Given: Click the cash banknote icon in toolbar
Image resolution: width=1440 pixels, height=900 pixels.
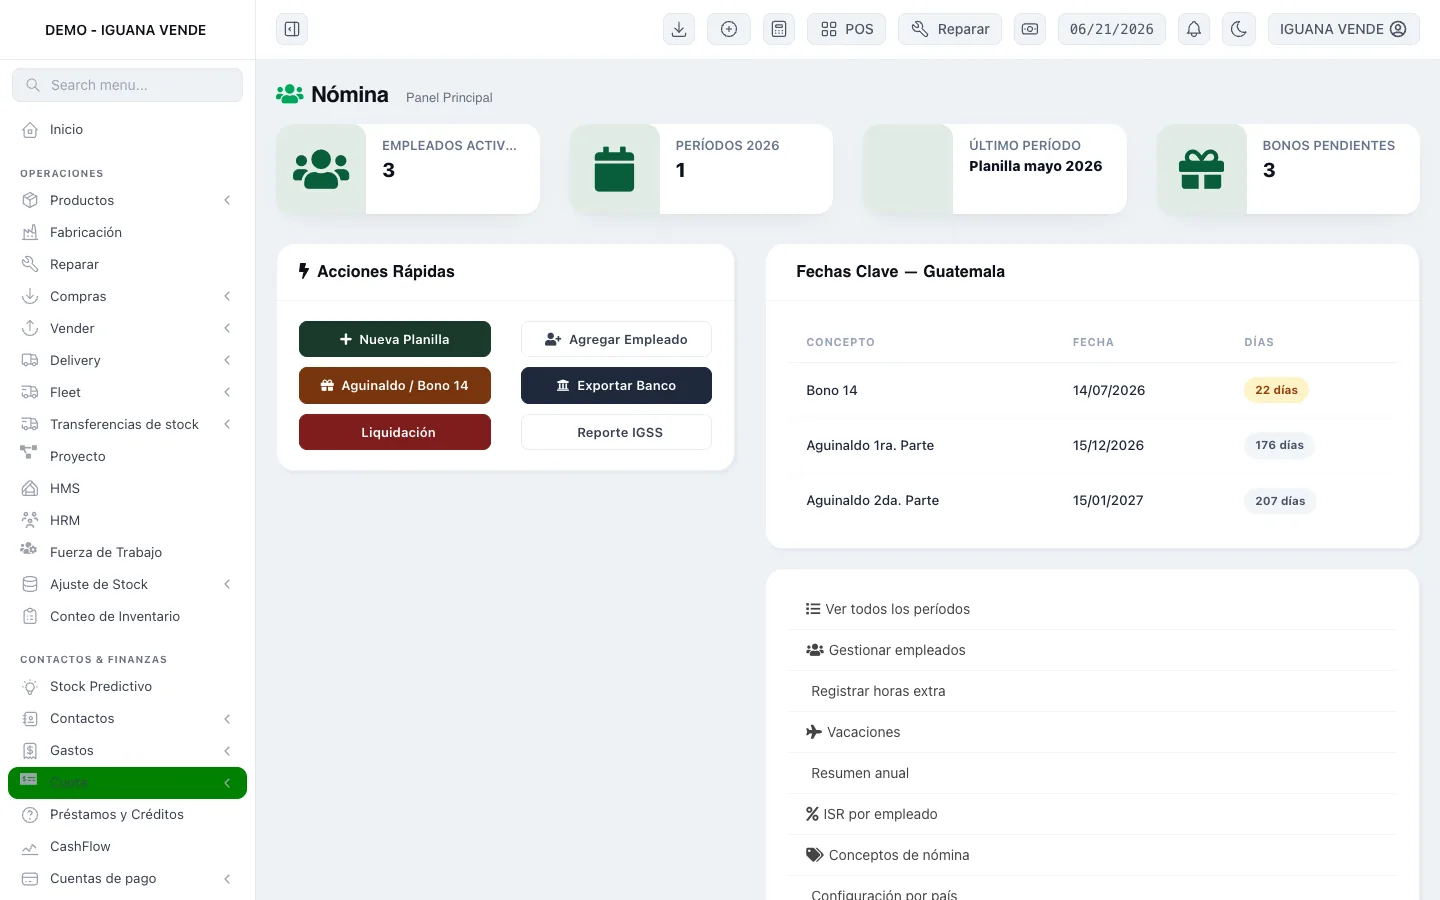Looking at the screenshot, I should click(1030, 29).
